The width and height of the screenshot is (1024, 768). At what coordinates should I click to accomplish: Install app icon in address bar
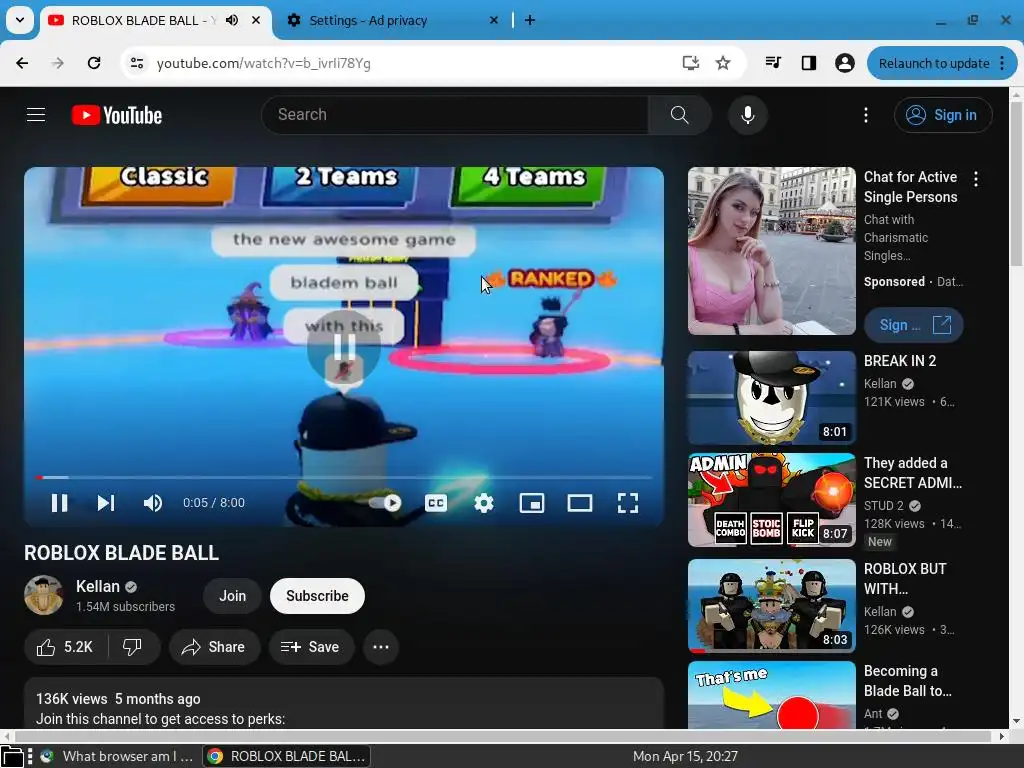click(690, 63)
